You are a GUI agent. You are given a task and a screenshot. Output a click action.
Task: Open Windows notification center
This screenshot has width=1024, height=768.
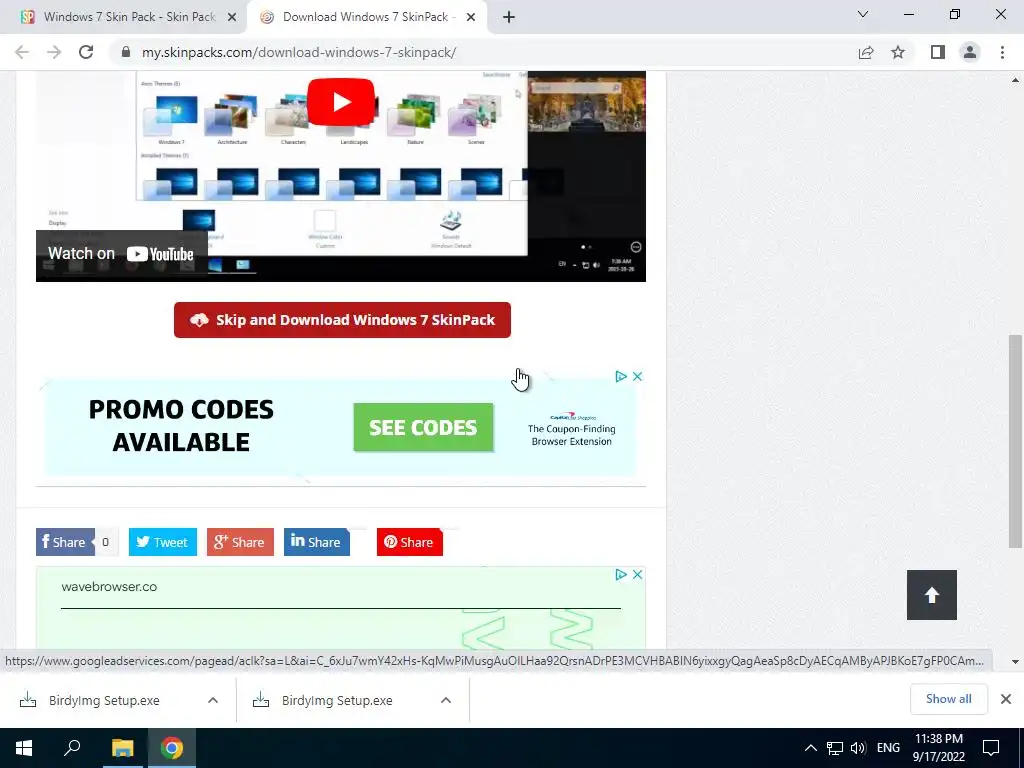click(991, 748)
